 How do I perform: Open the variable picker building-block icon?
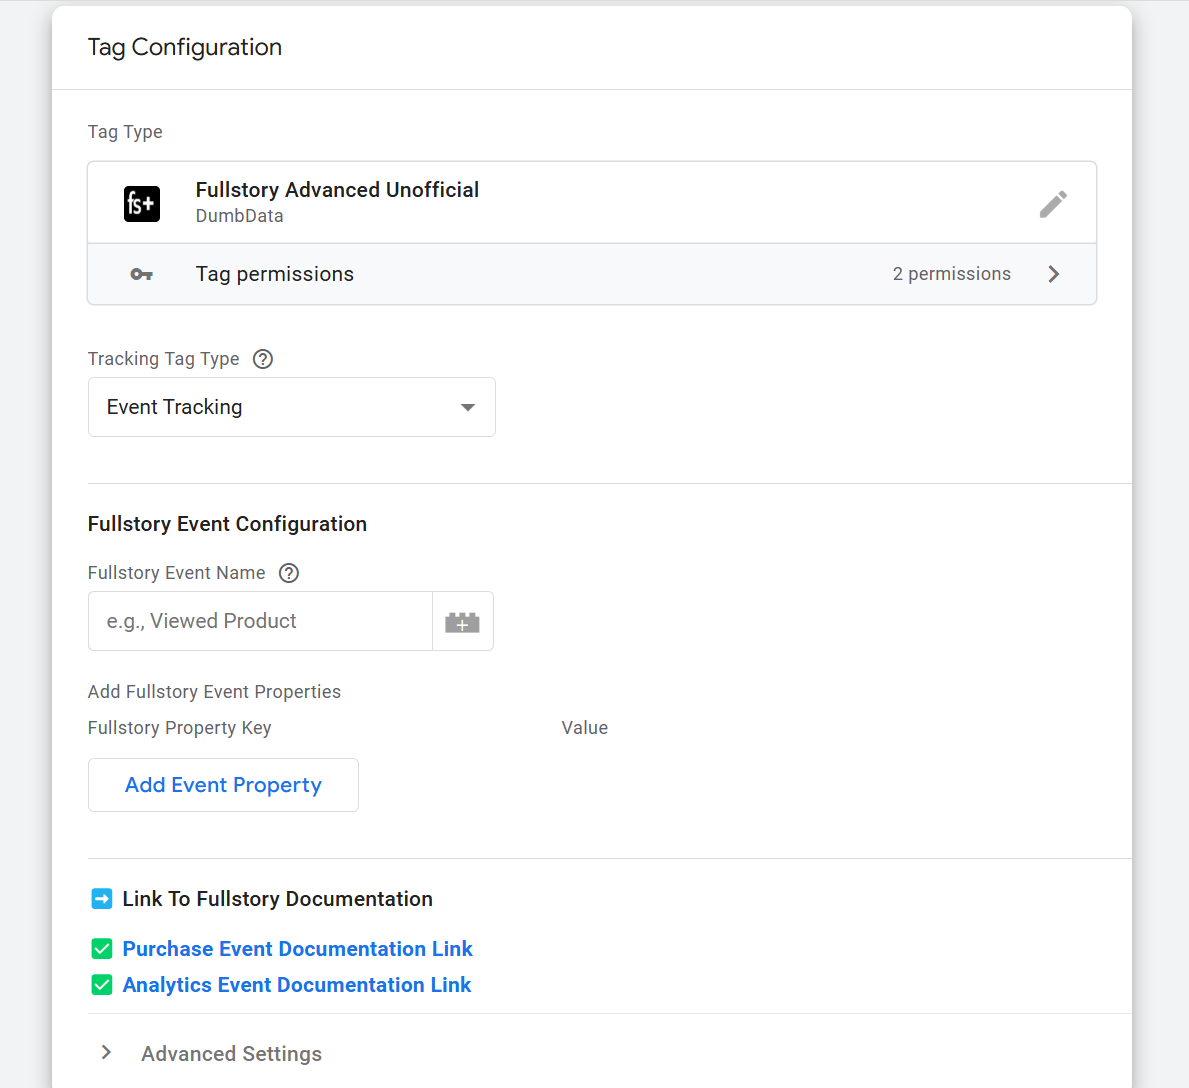[462, 621]
